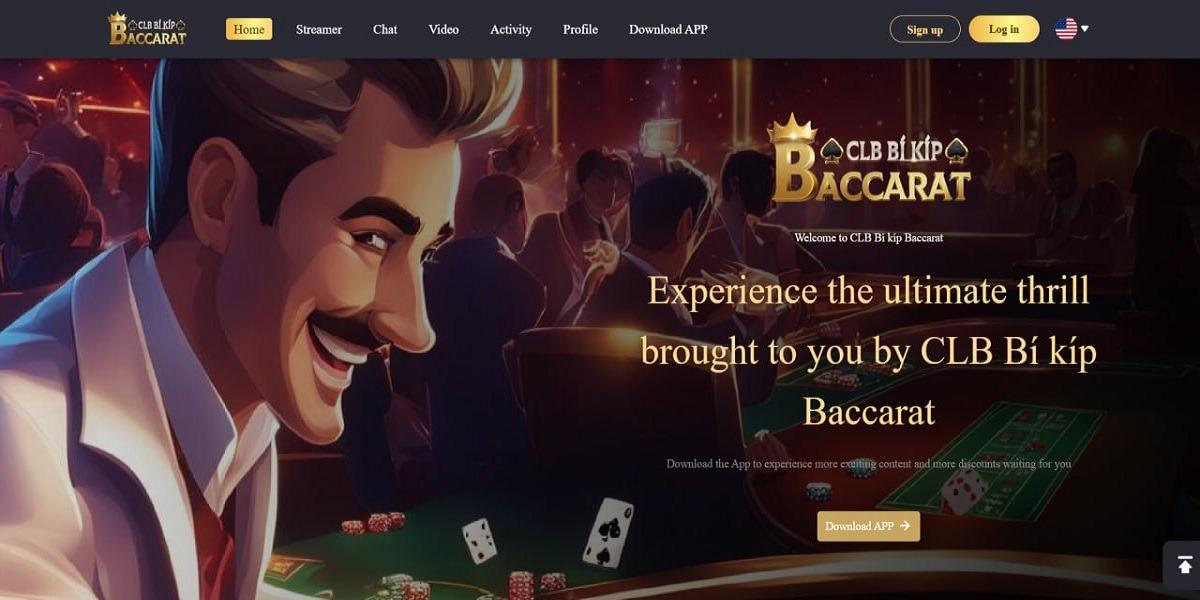Open the Home menu item
Image resolution: width=1200 pixels, height=600 pixels.
coord(249,29)
